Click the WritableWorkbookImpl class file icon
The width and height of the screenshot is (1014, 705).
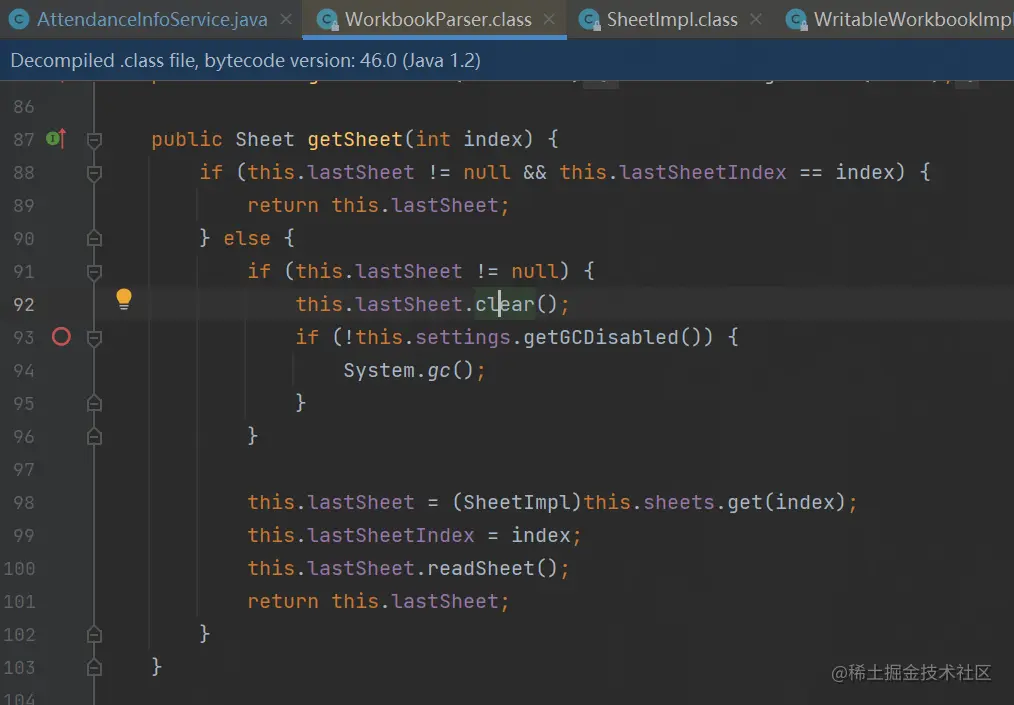coord(796,20)
